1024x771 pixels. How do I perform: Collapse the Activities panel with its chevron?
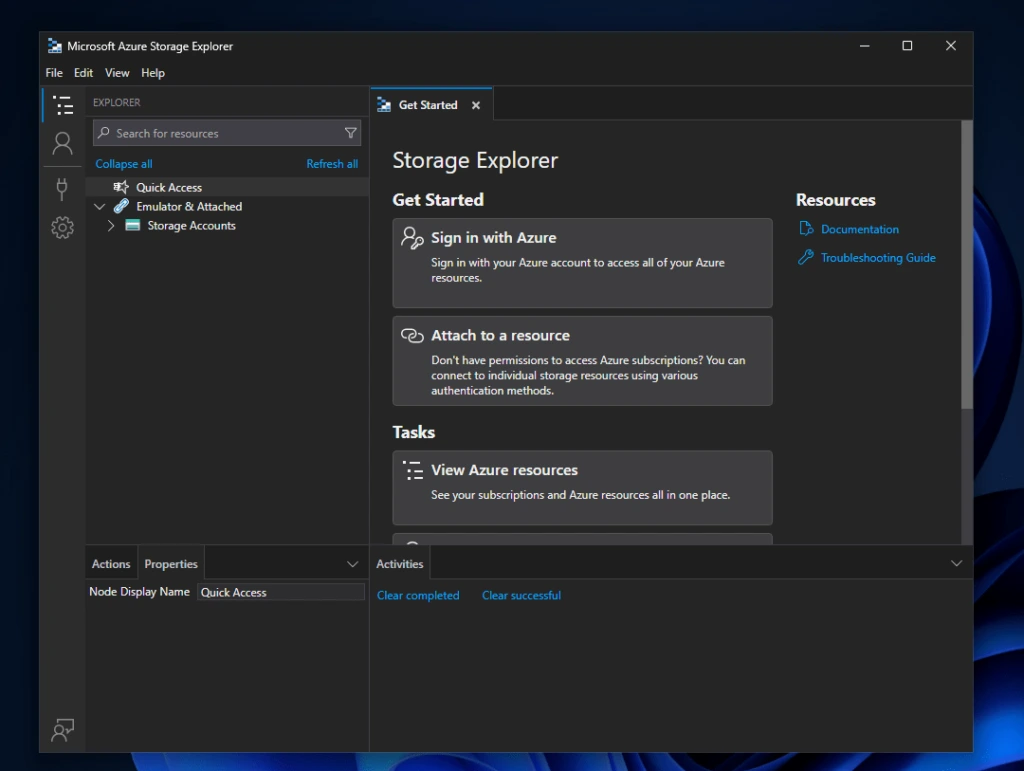point(957,563)
